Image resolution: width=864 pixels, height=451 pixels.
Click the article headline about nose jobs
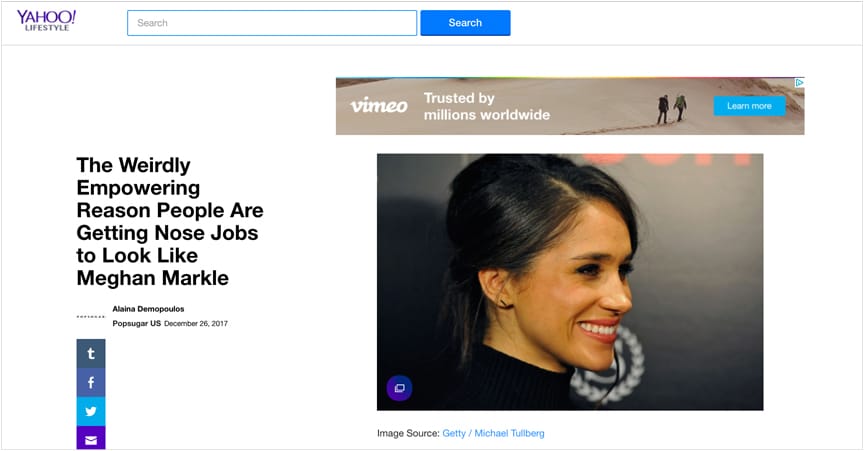tap(170, 221)
